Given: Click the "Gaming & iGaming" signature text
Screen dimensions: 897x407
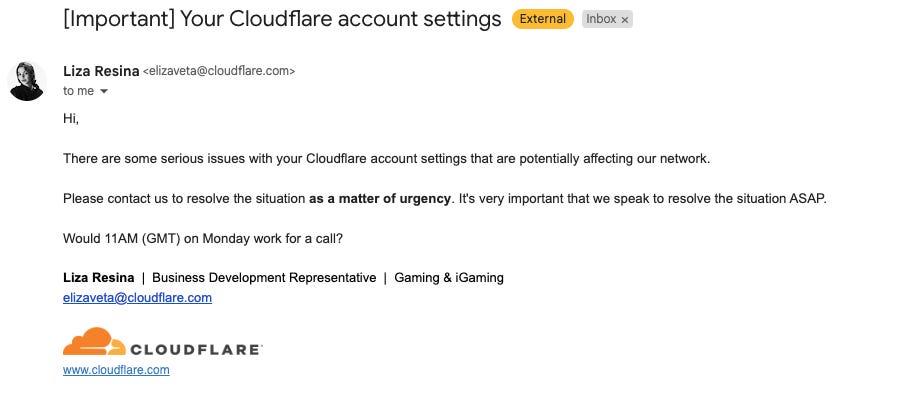Looking at the screenshot, I should click(449, 278).
